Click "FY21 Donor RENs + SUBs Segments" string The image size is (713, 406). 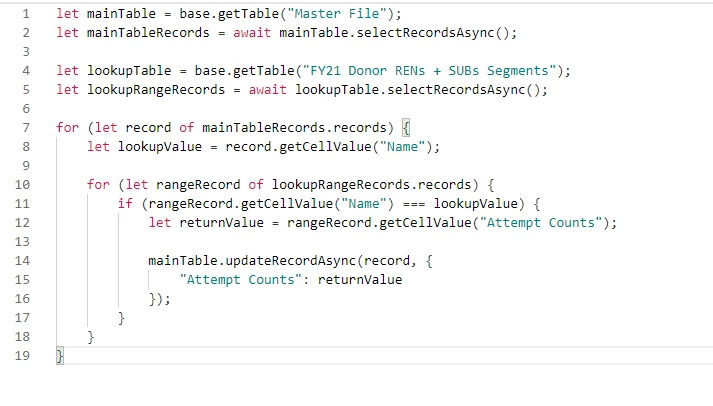429,71
